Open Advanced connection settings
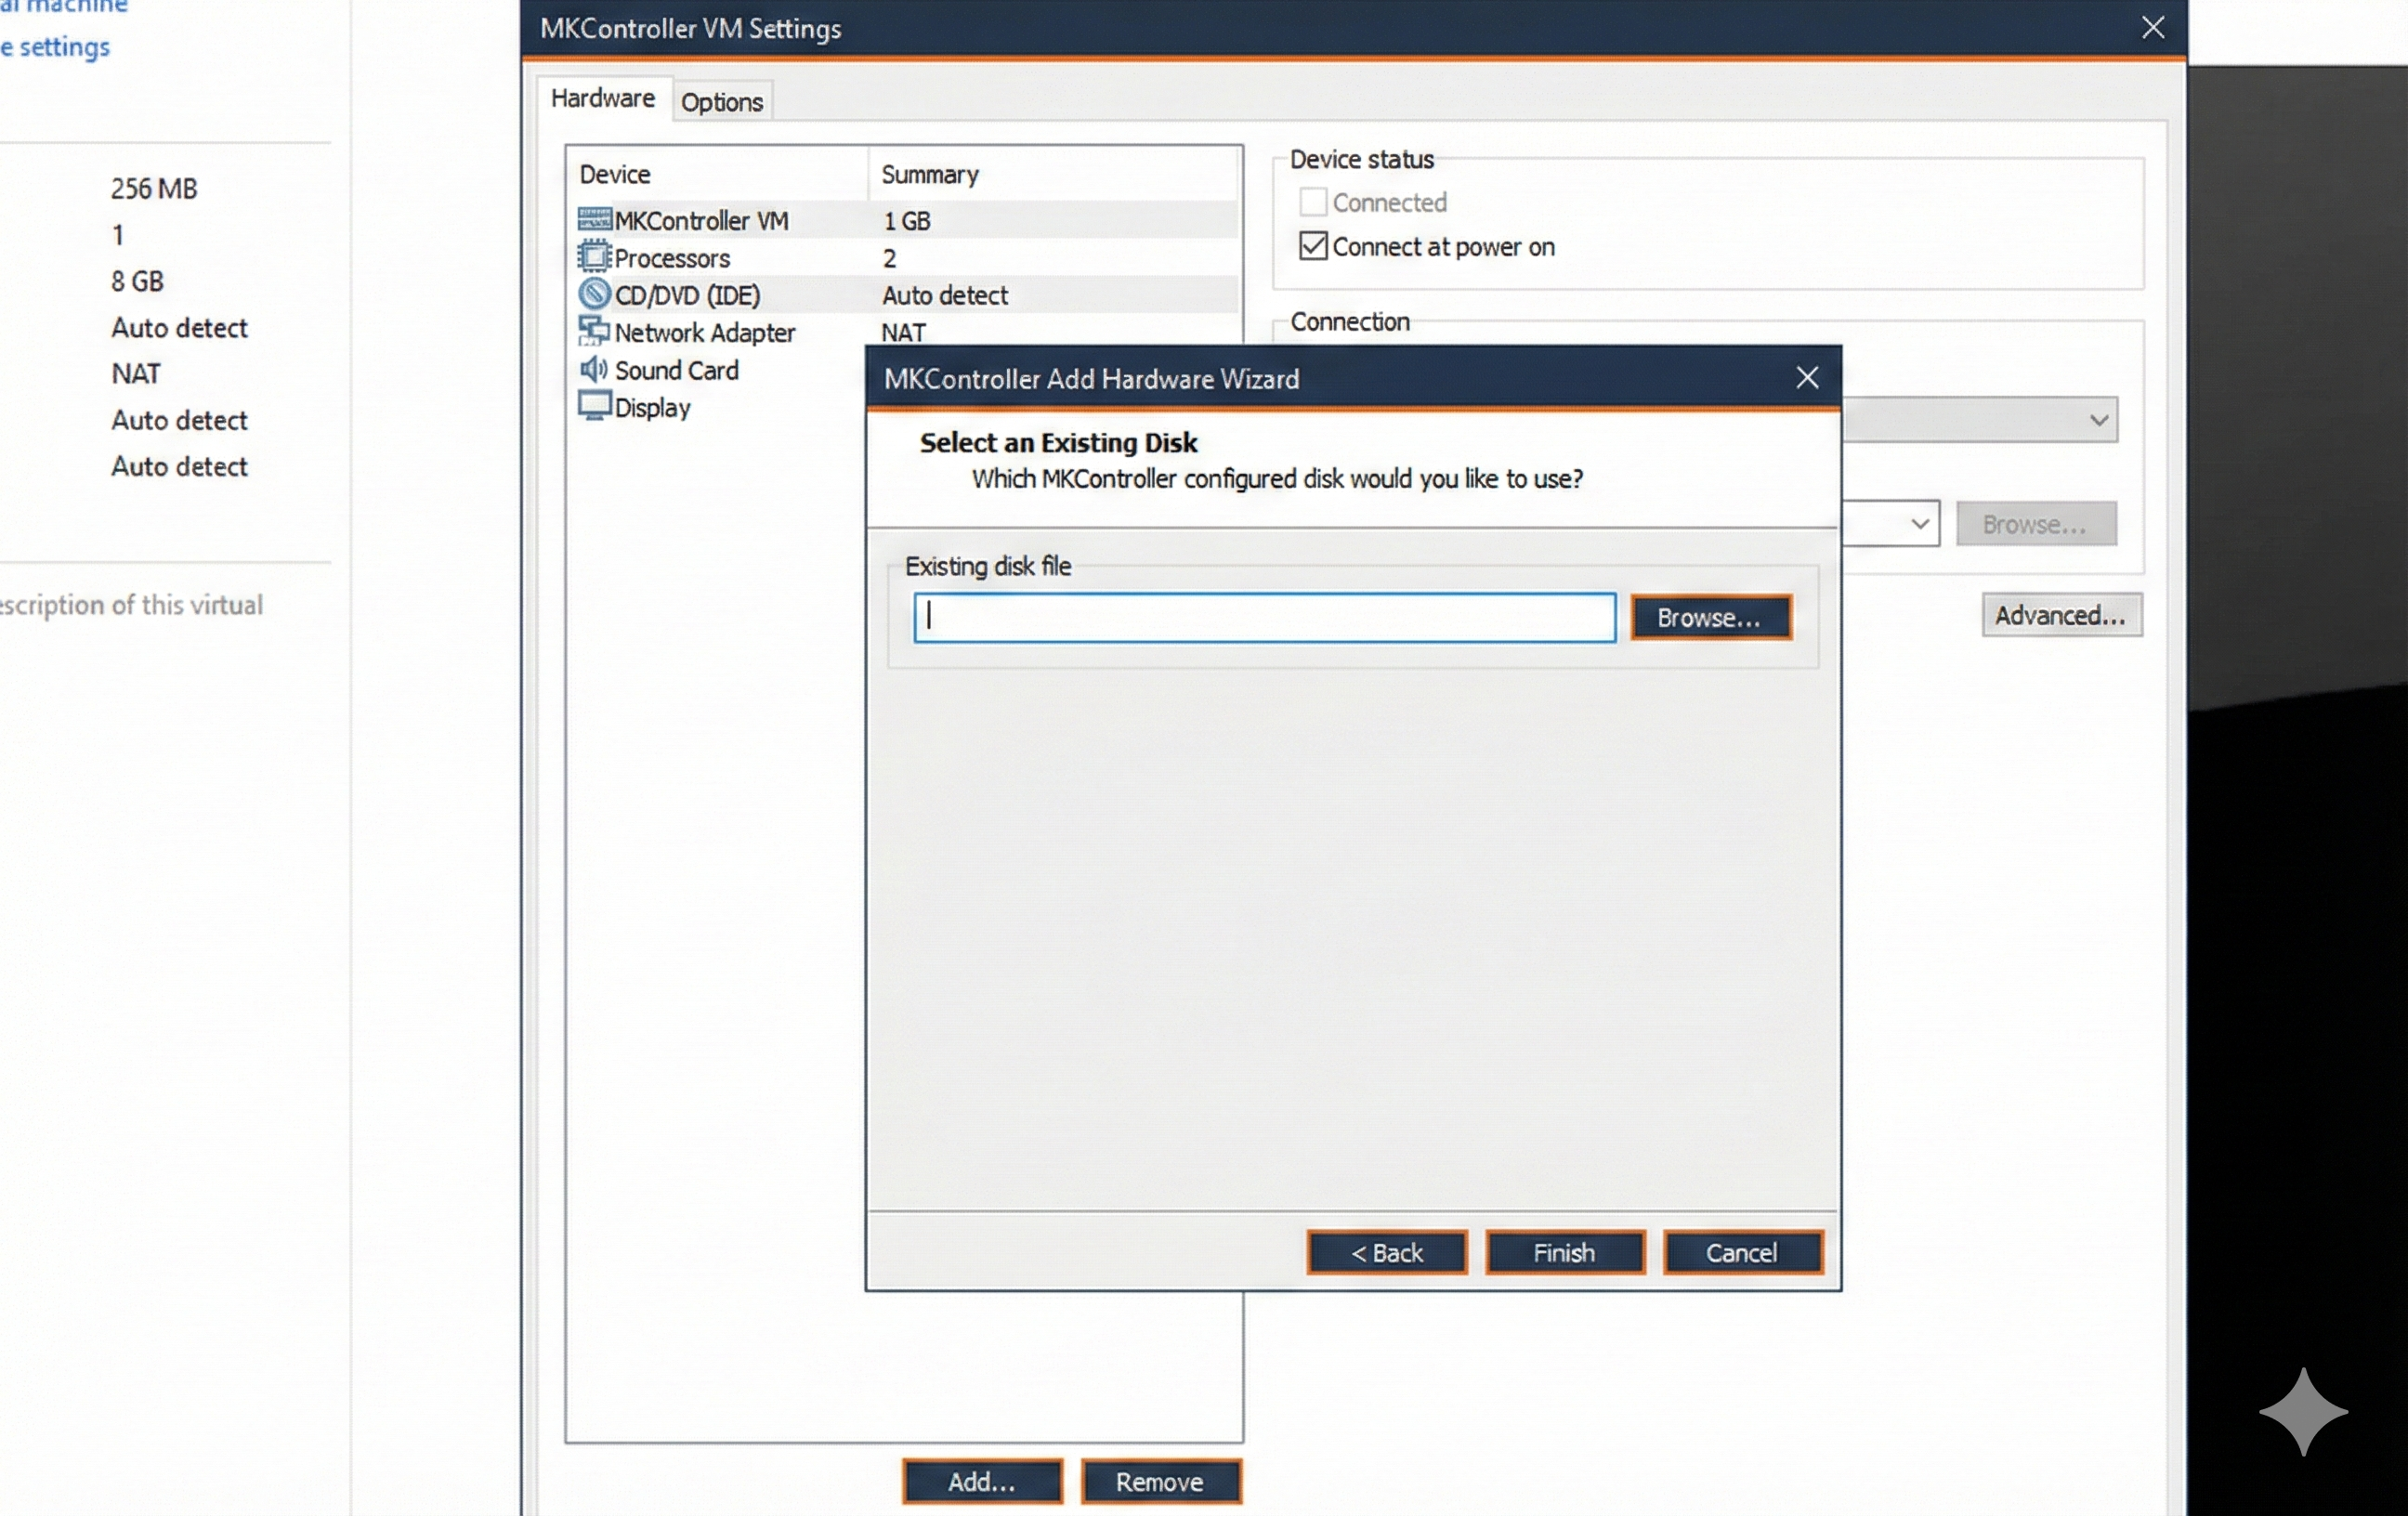Image resolution: width=2408 pixels, height=1516 pixels. [x=2061, y=615]
